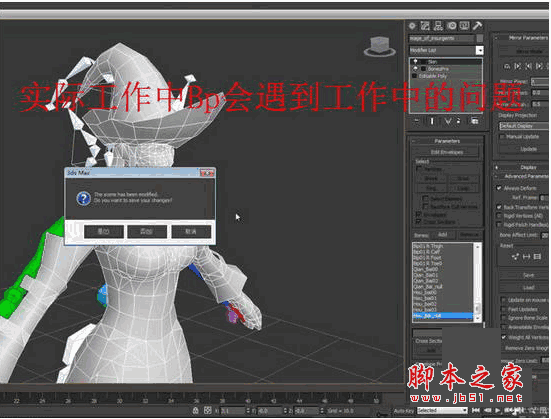Click the last Reset icon in Advanced Parameters
This screenshot has width=551, height=419.
(537, 257)
